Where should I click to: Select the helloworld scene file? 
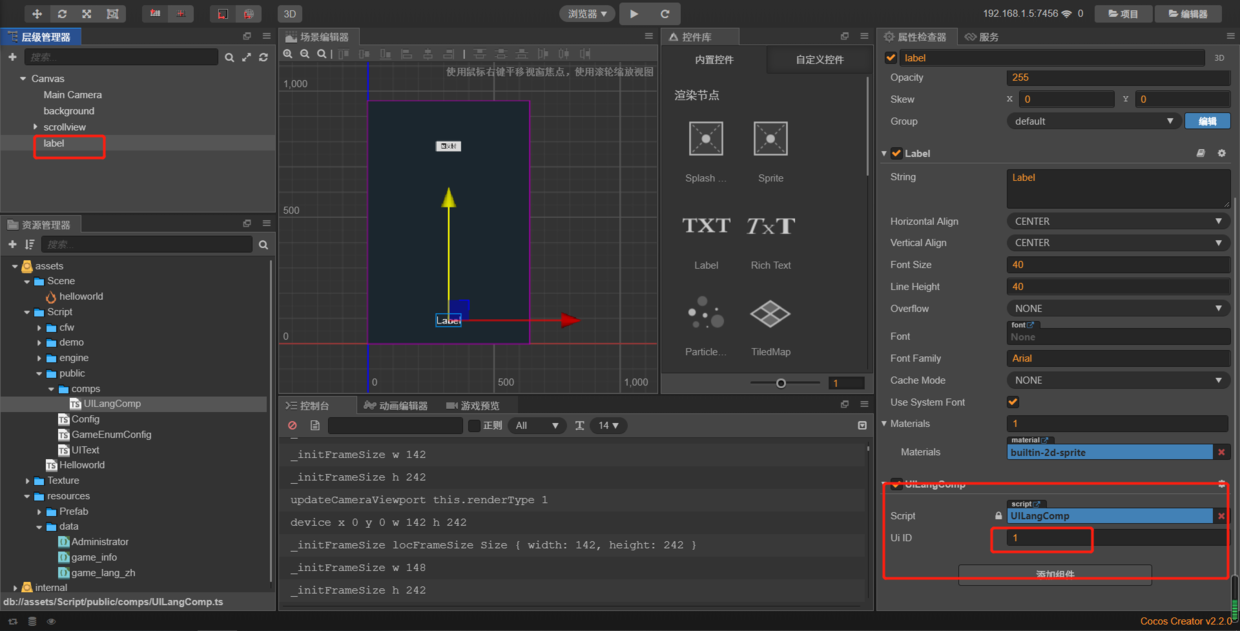pyautogui.click(x=81, y=297)
